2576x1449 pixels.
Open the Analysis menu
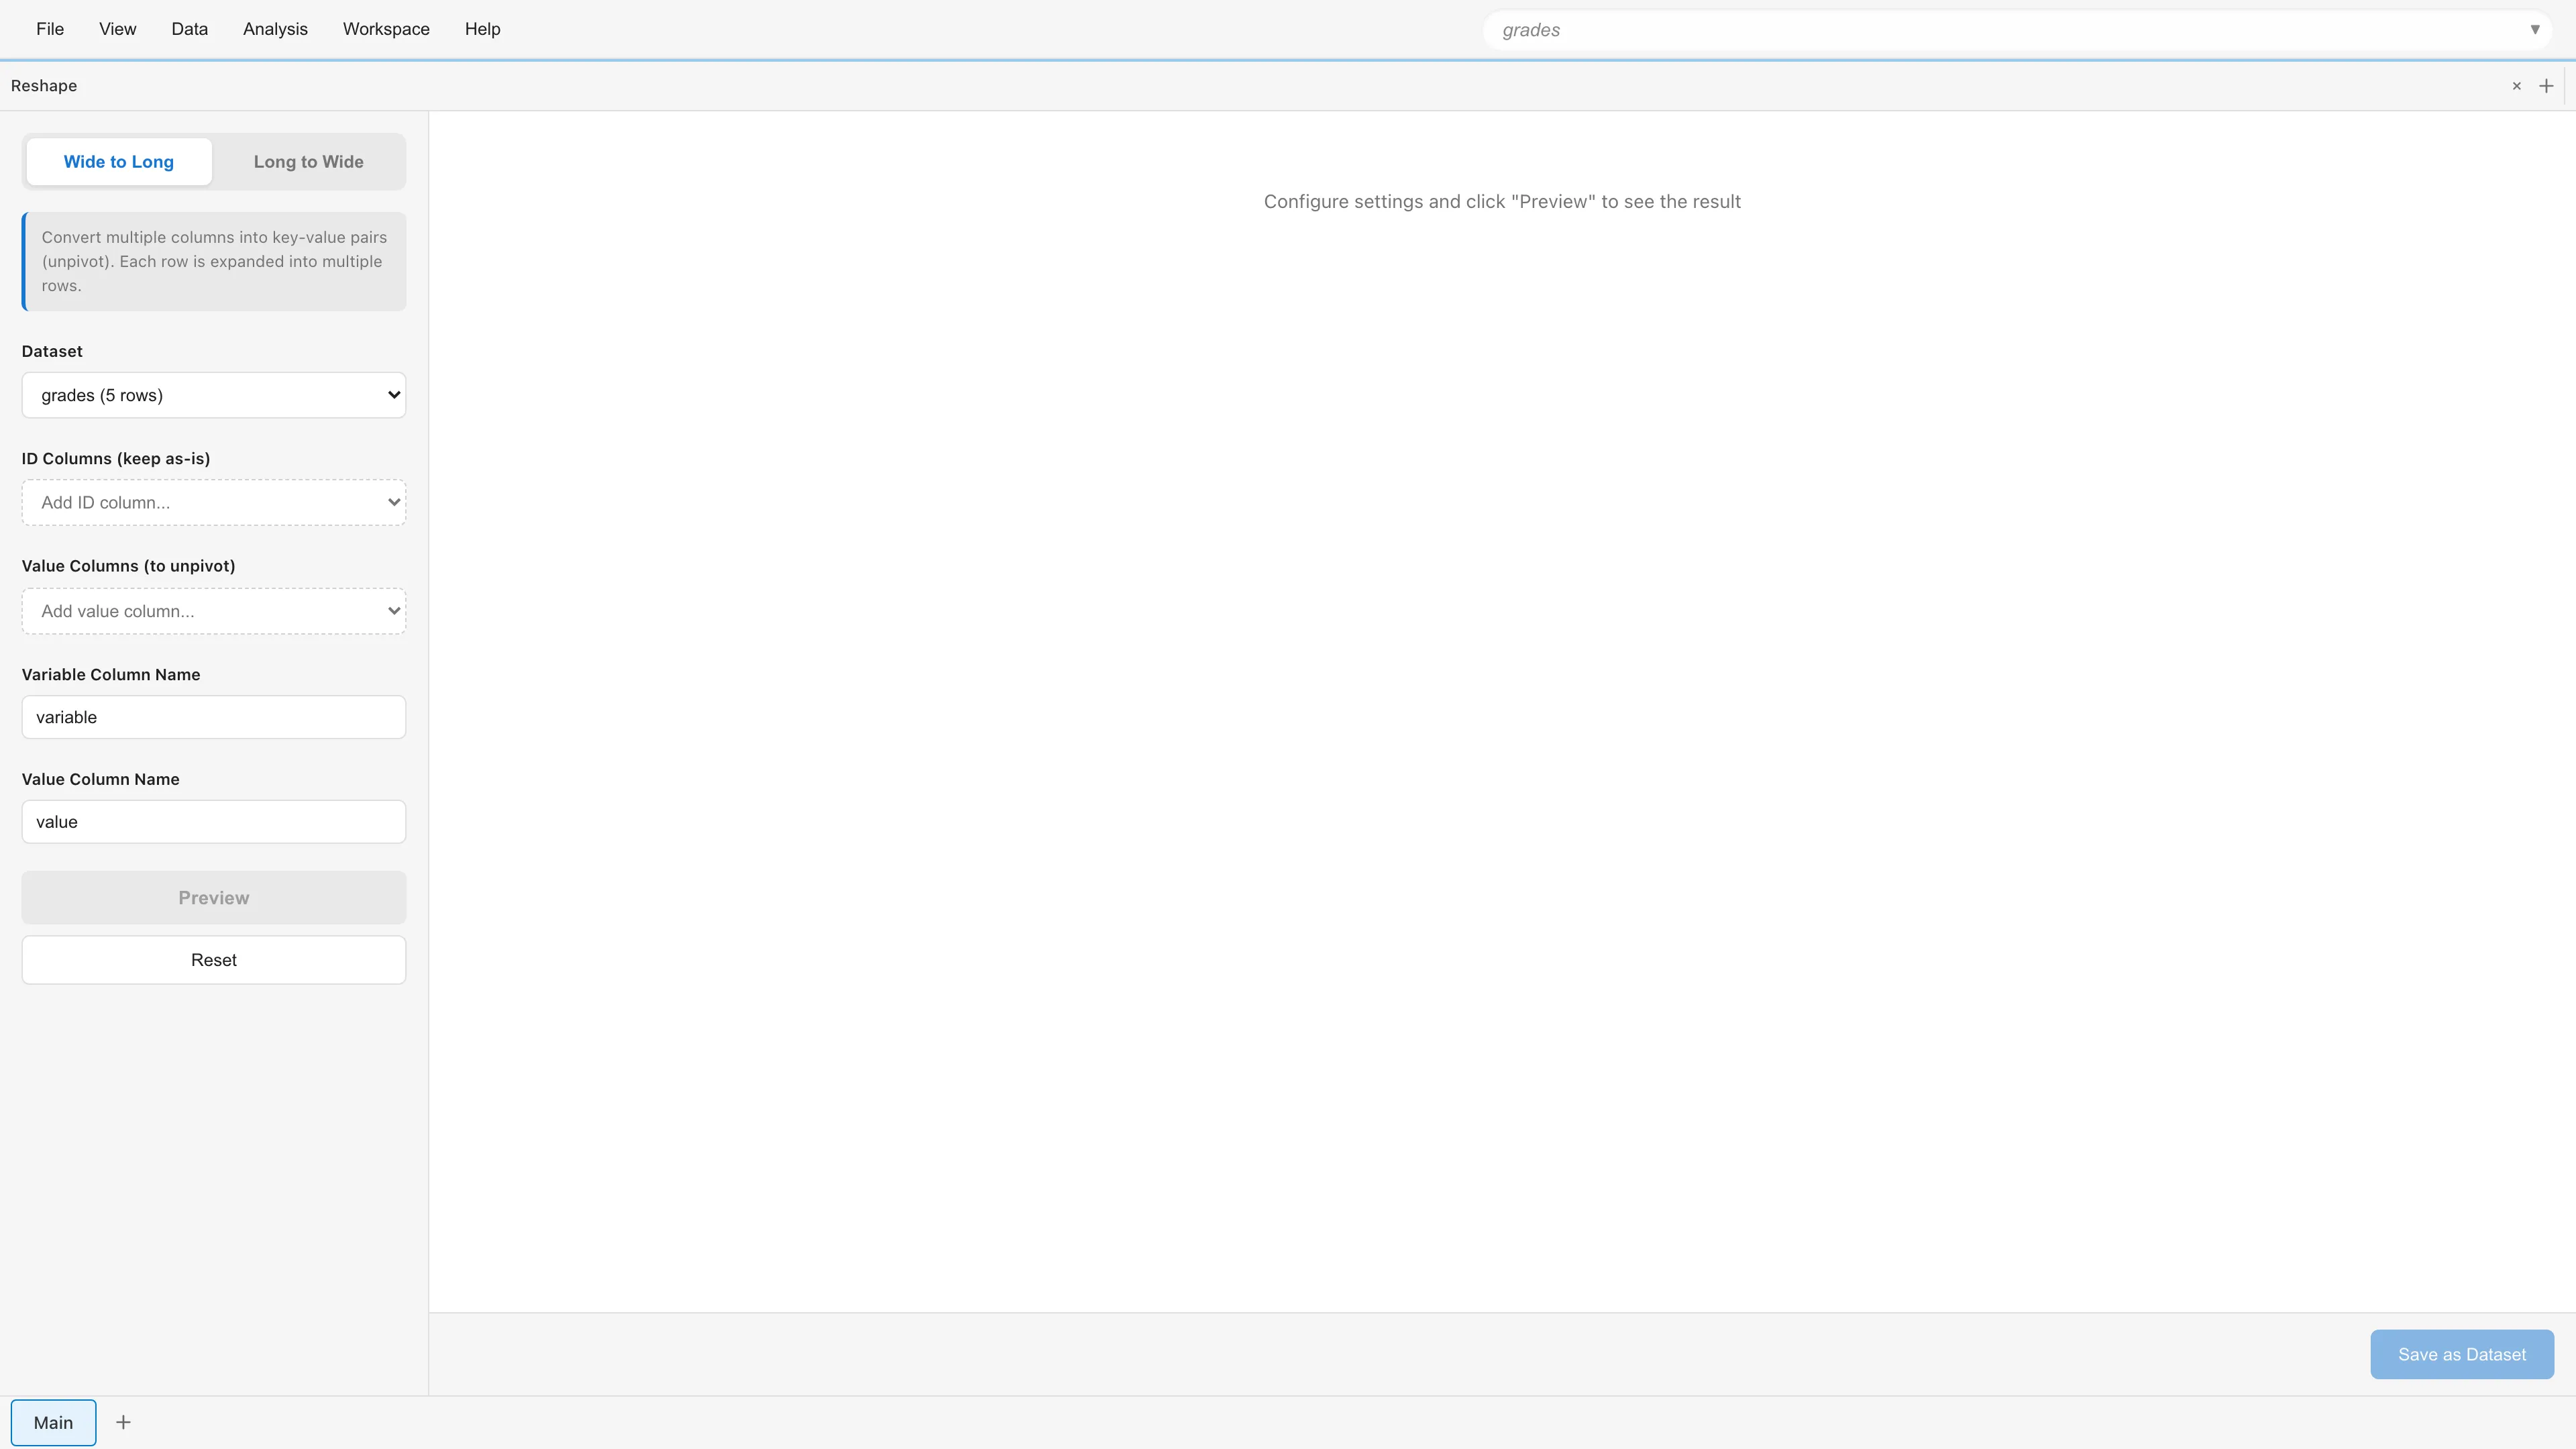275,29
